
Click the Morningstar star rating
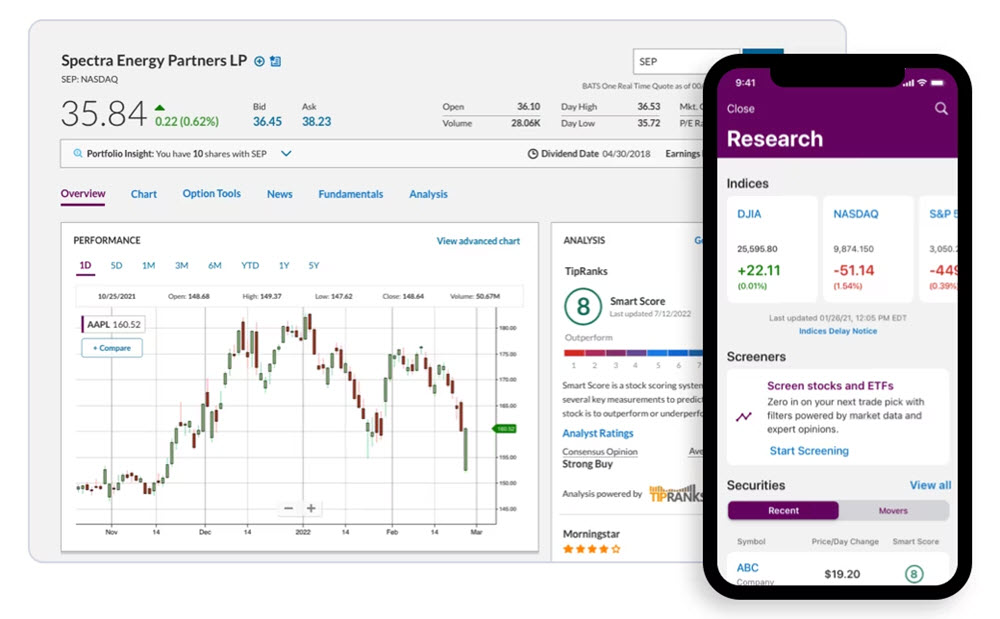click(590, 548)
